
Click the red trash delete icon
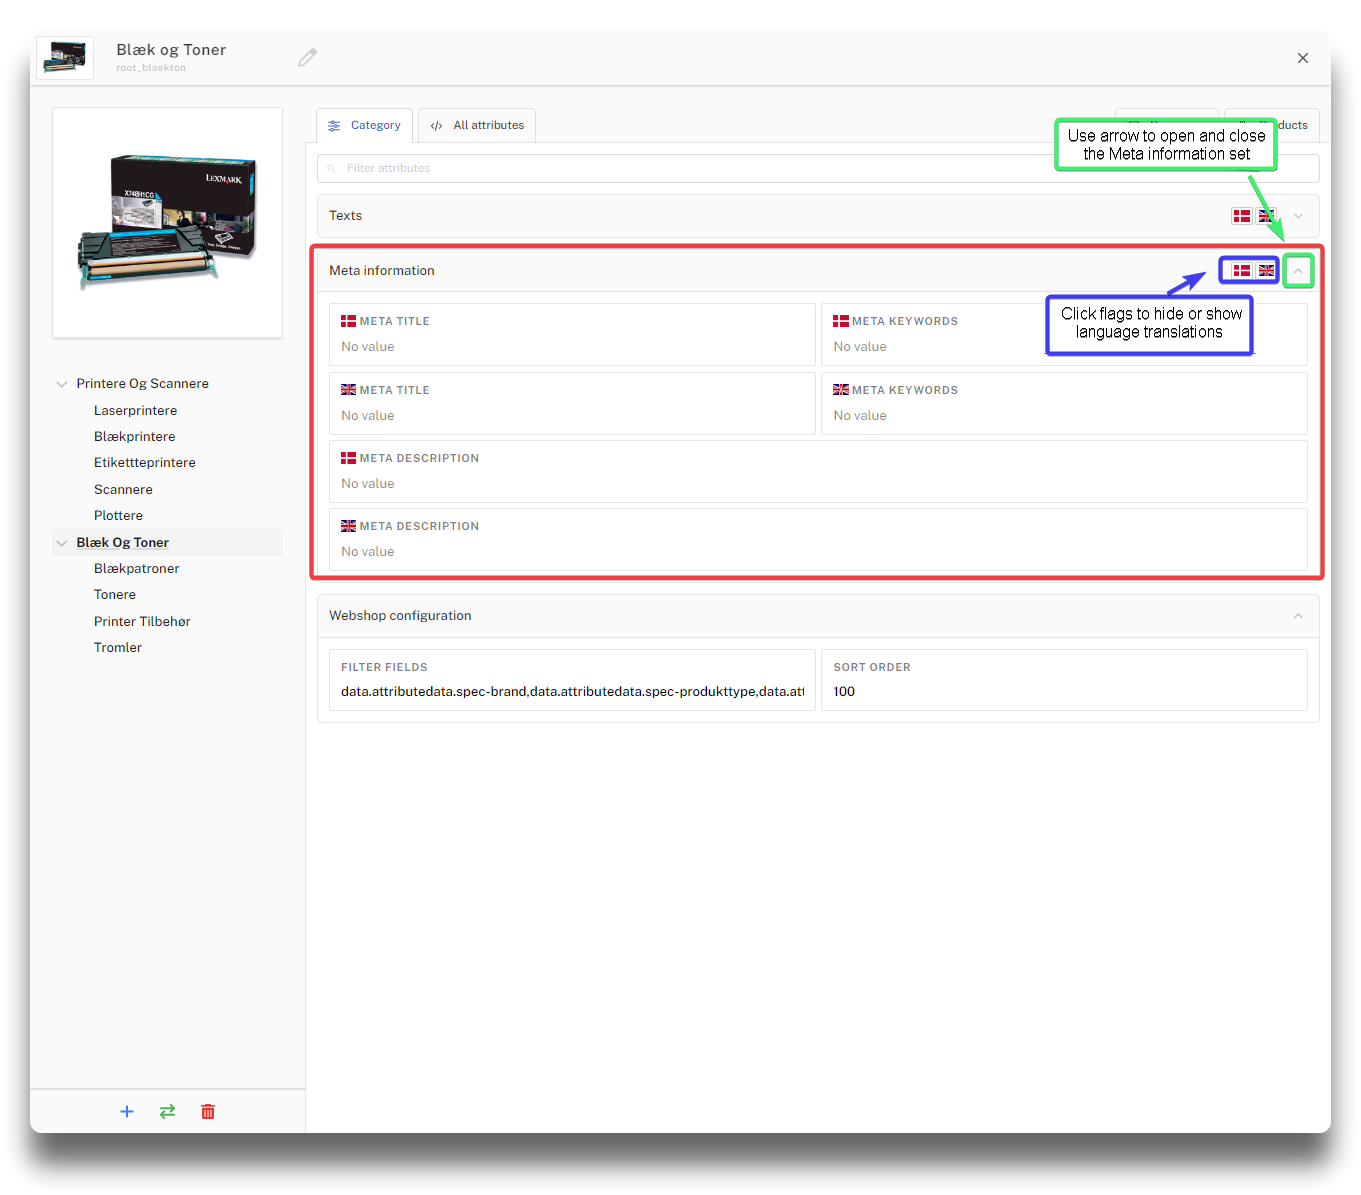click(x=208, y=1112)
